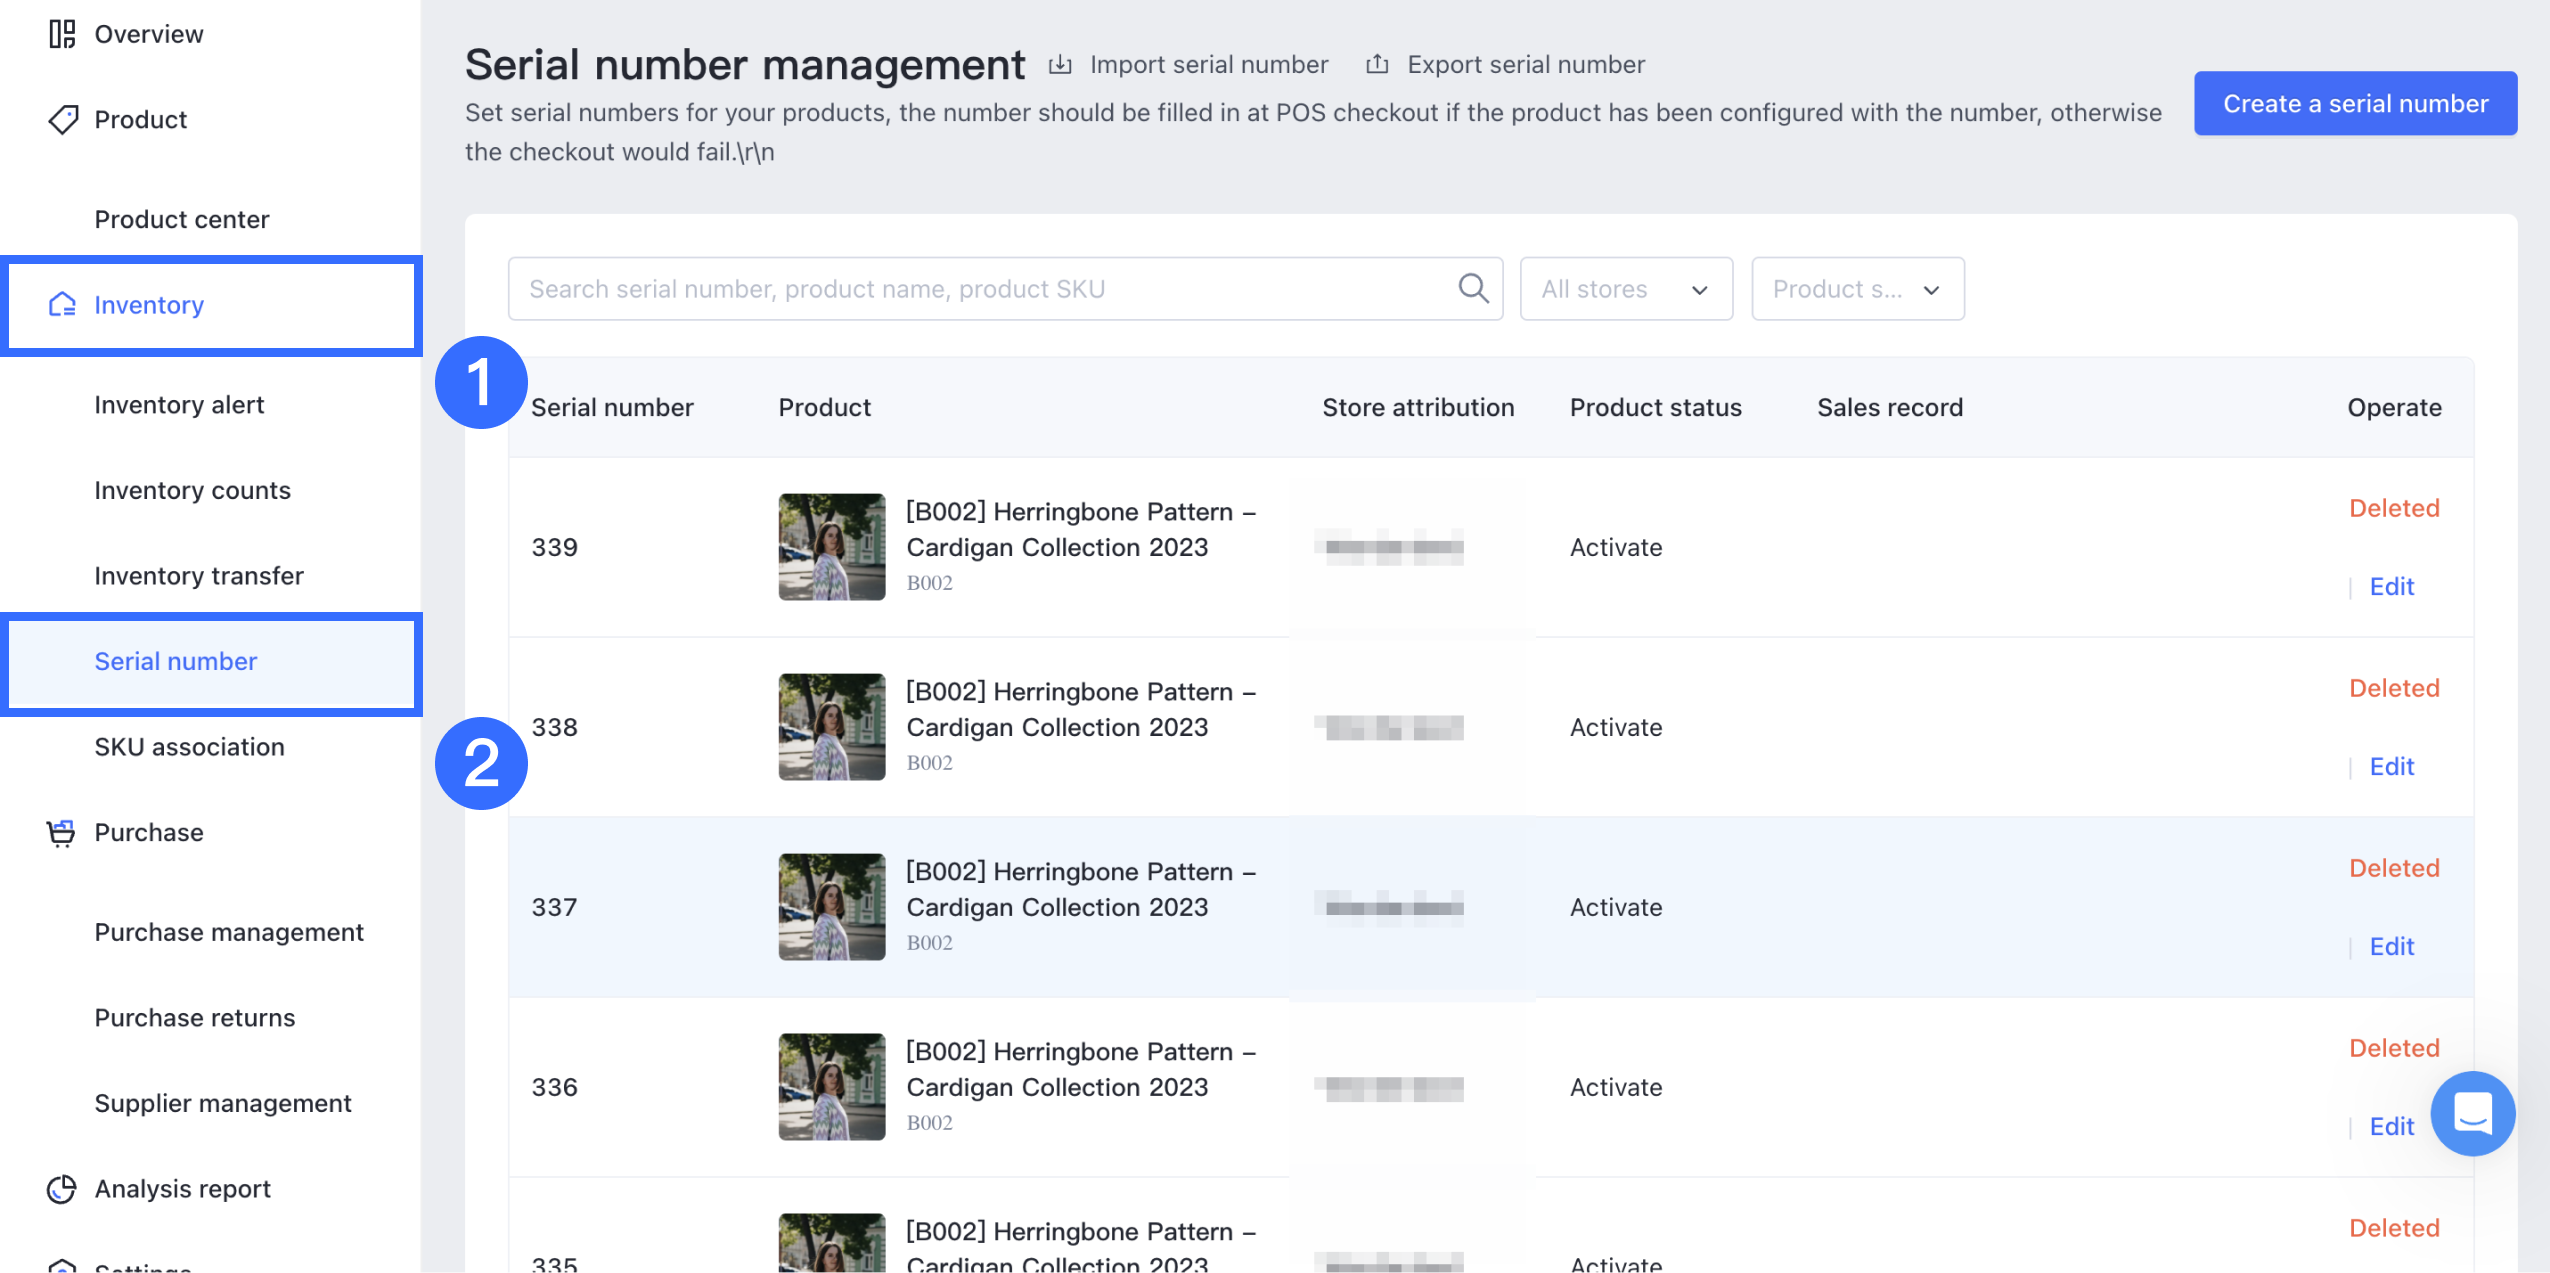Click the Purchase cart icon
Image resolution: width=2550 pixels, height=1273 pixels.
61,833
